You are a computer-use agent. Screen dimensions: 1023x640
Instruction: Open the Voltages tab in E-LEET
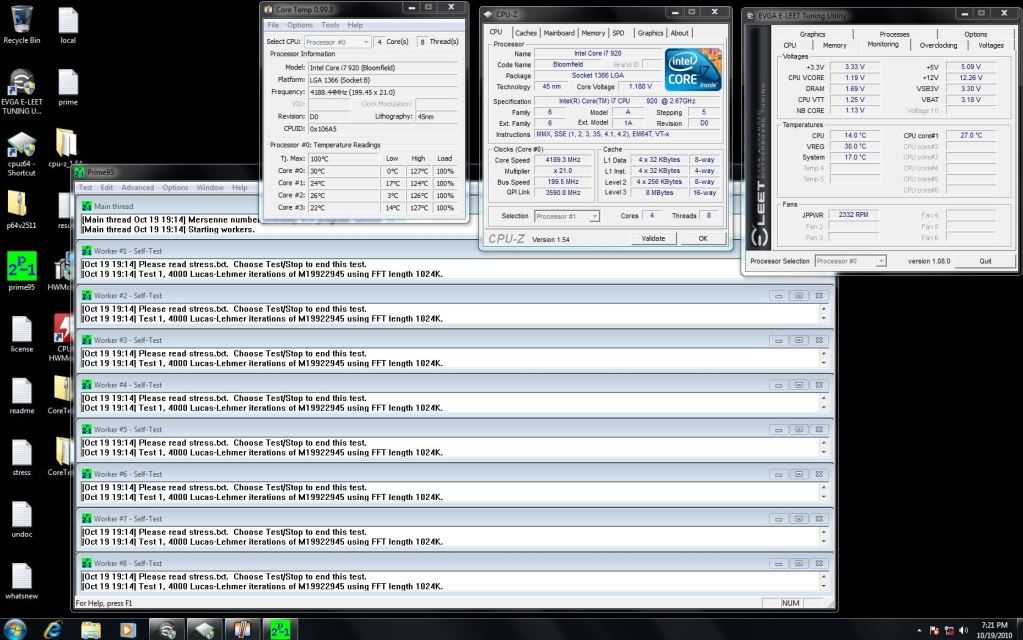pyautogui.click(x=991, y=45)
